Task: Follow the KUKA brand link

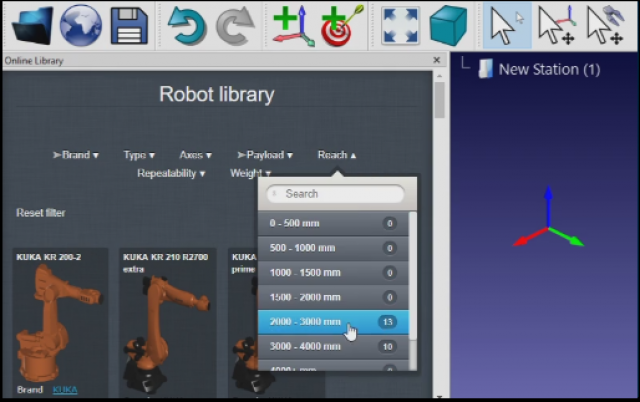Action: [x=65, y=390]
